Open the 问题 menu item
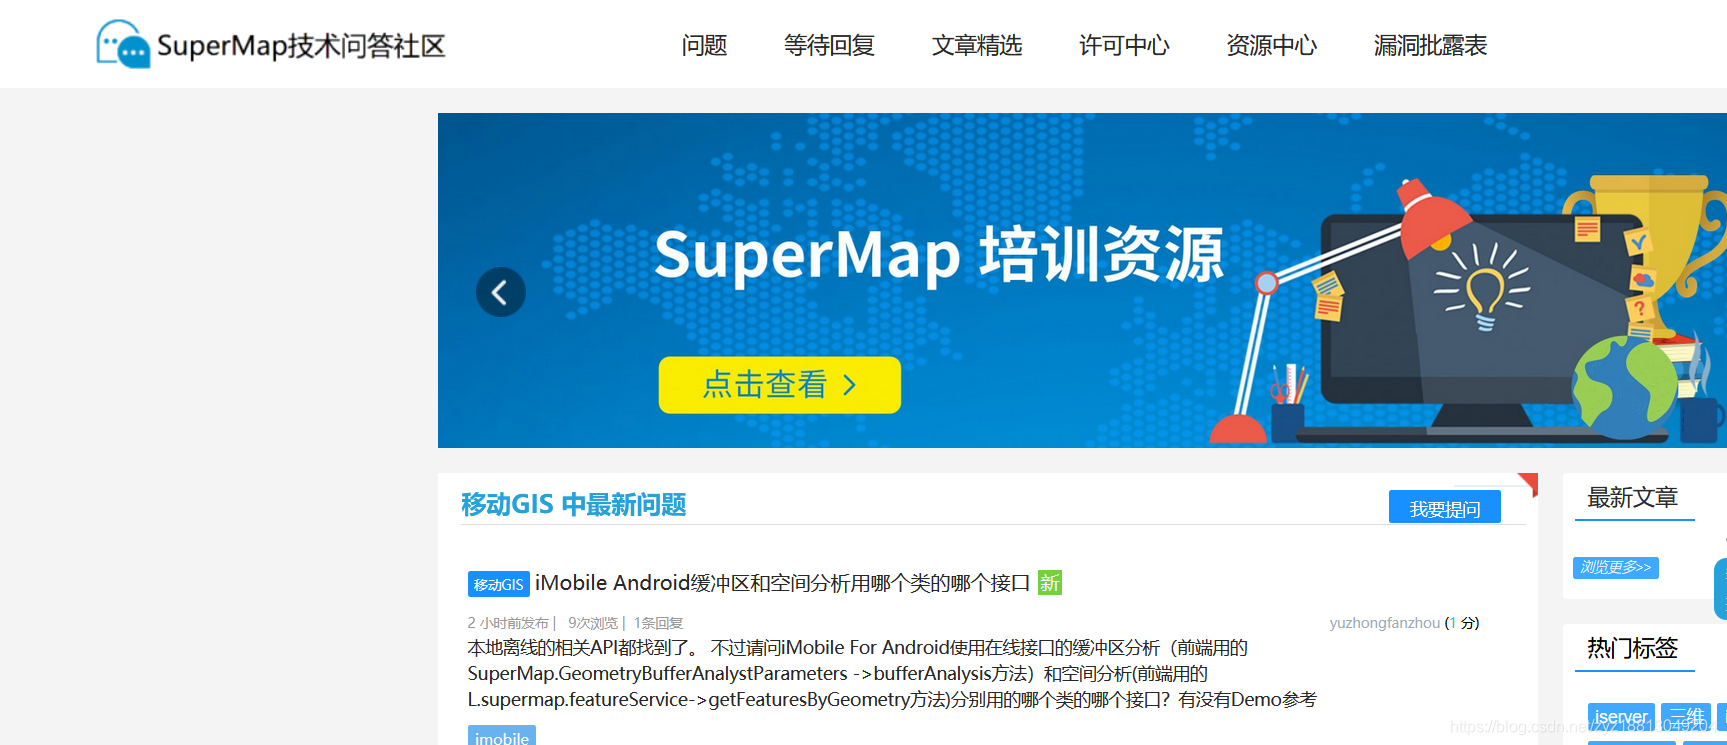The height and width of the screenshot is (745, 1727). point(704,45)
